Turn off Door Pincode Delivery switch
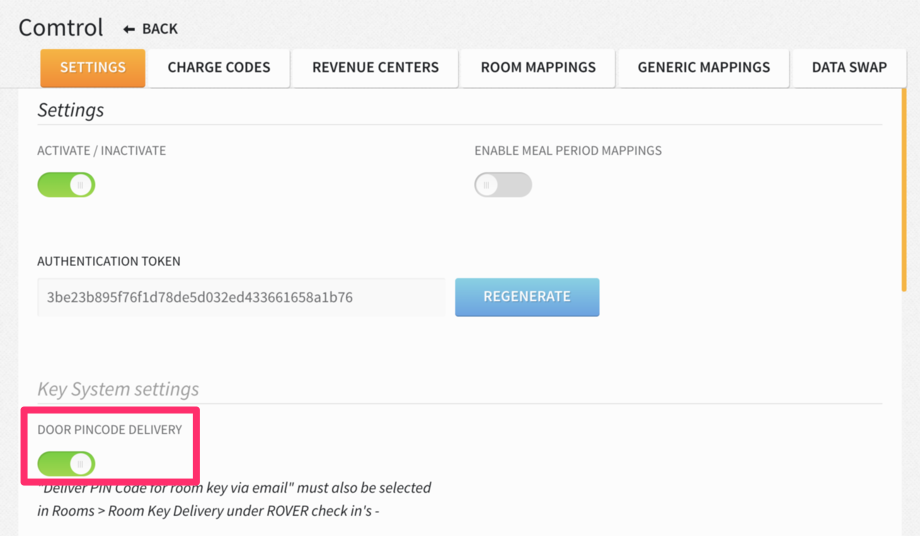Image resolution: width=920 pixels, height=536 pixels. coord(66,464)
